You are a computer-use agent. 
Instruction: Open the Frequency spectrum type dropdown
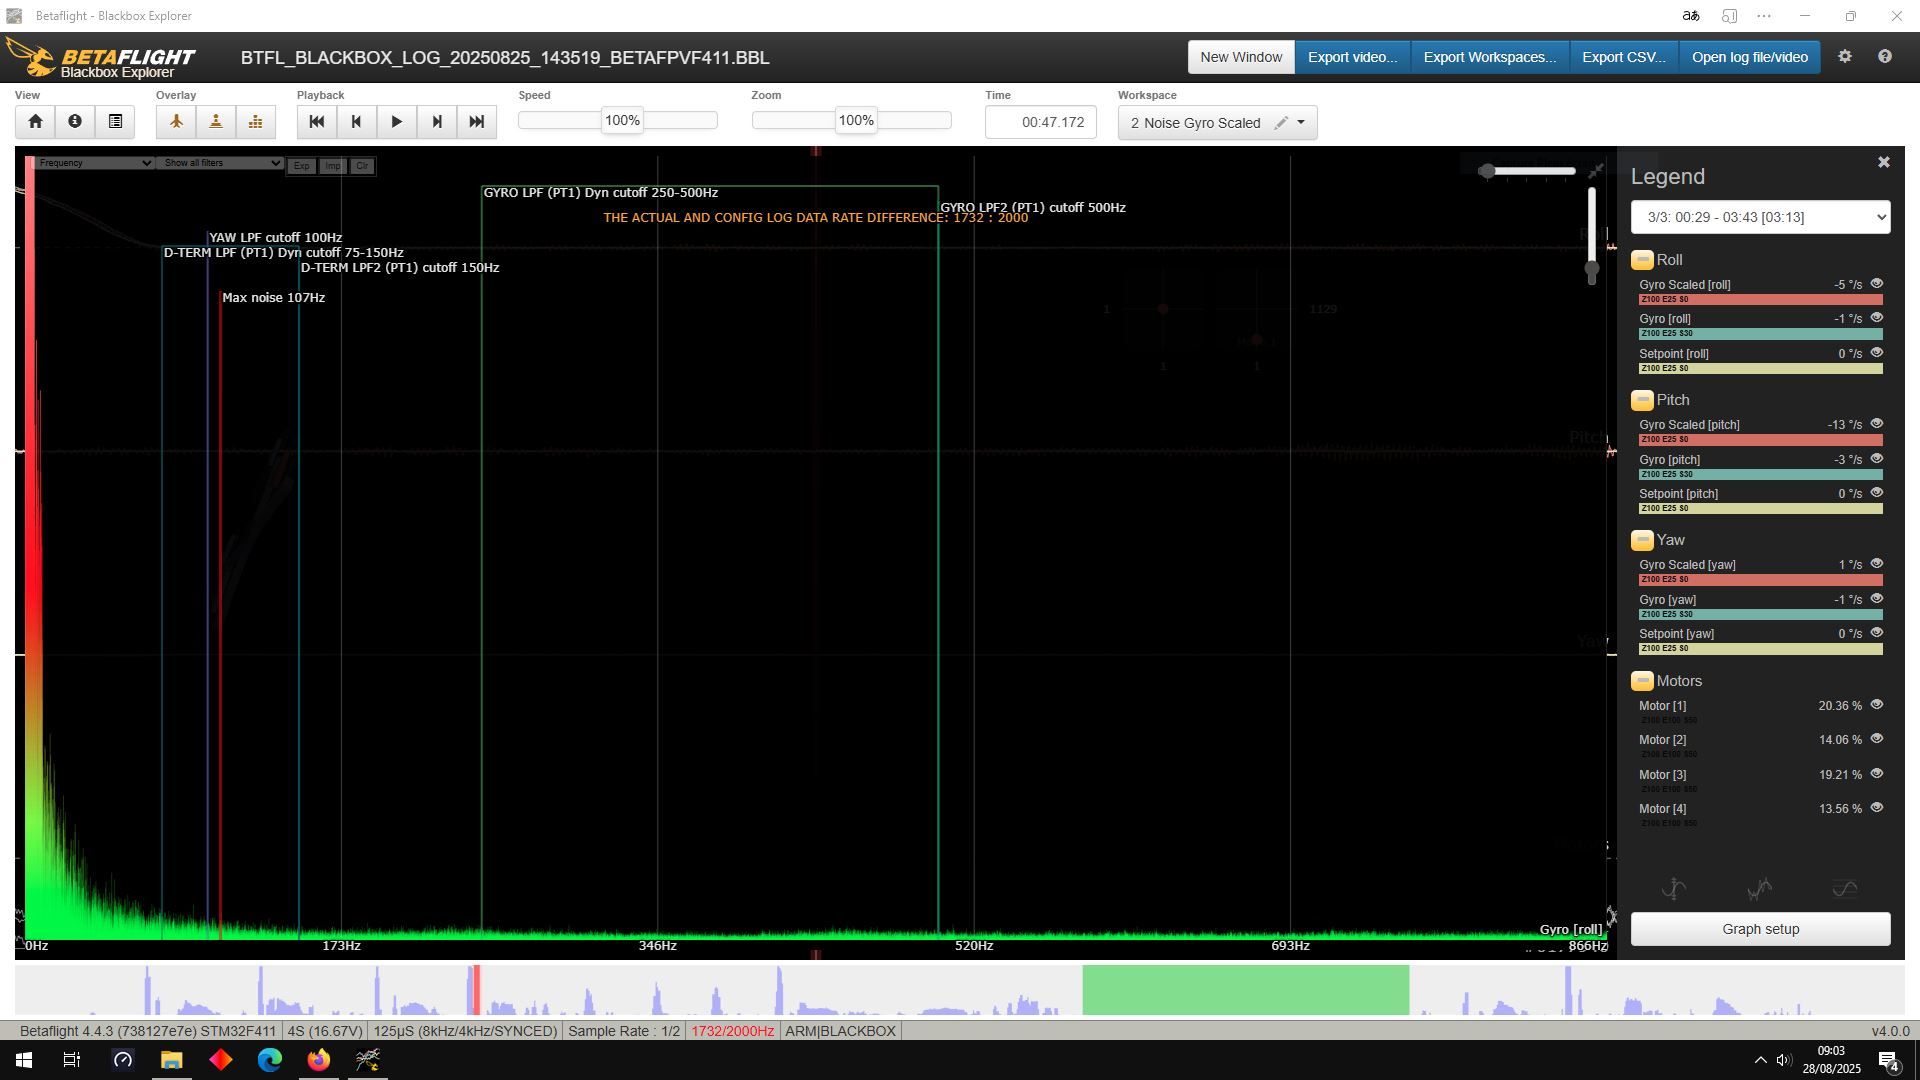pos(93,163)
